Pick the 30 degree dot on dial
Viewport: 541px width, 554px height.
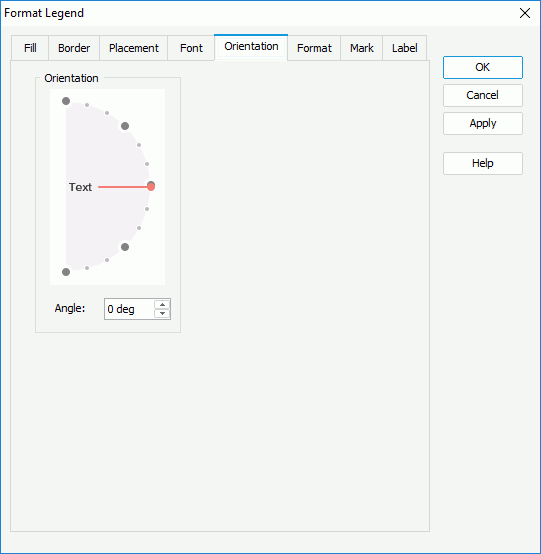tap(139, 145)
